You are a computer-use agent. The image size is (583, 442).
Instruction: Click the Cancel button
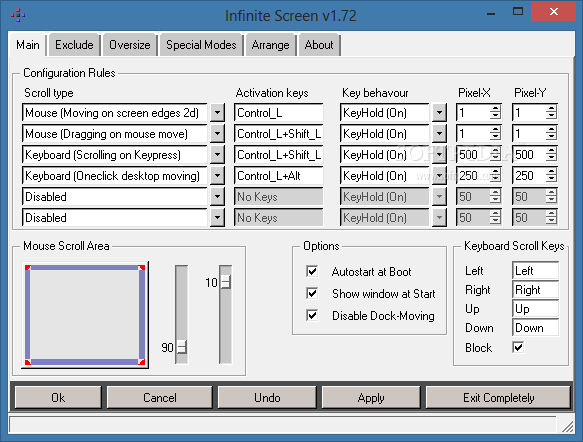coord(160,397)
